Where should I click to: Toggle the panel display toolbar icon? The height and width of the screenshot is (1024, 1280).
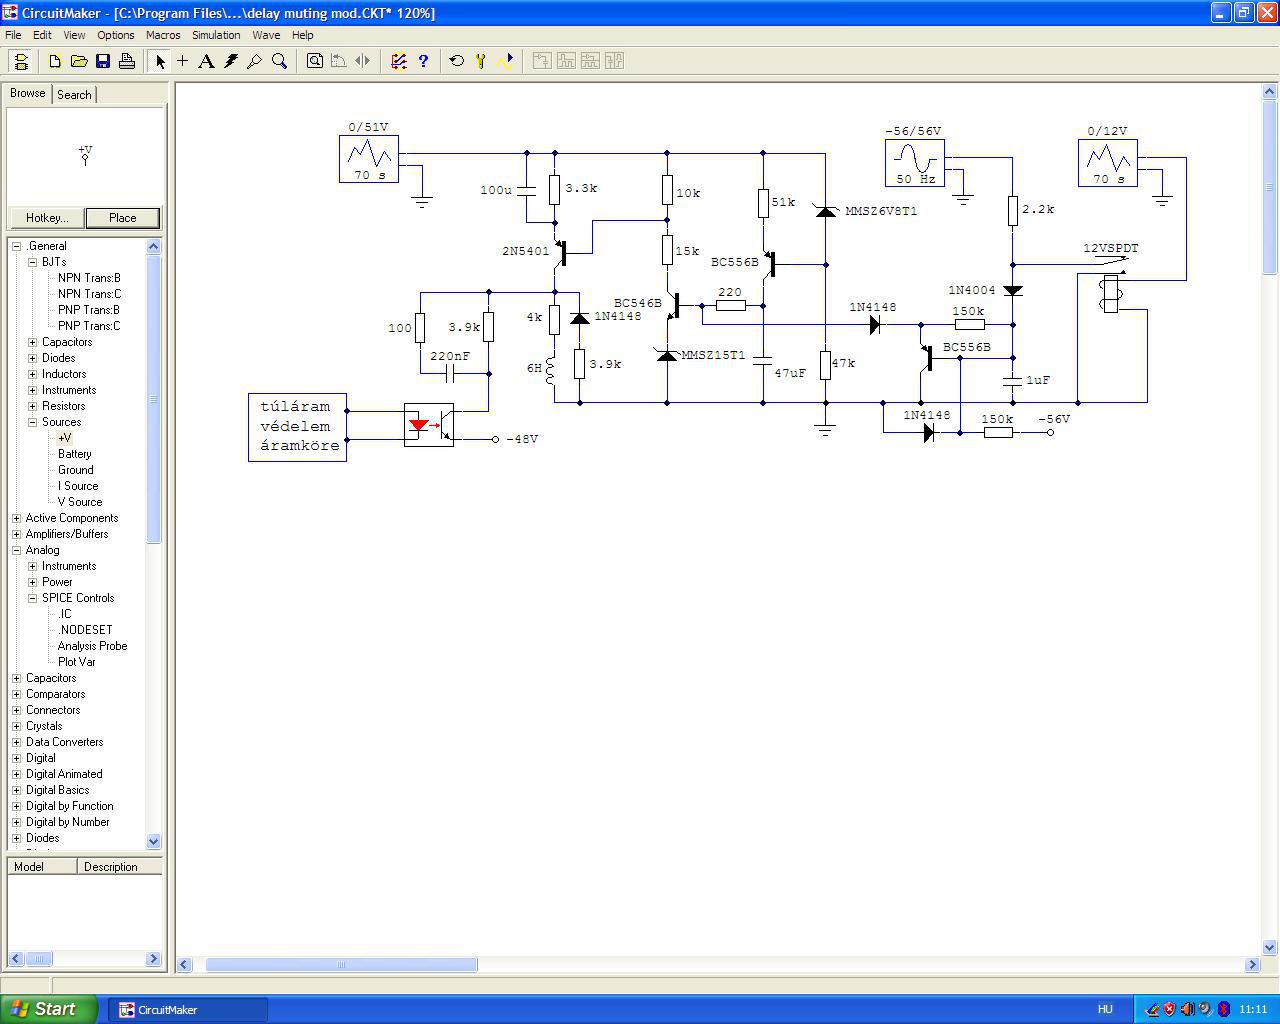tap(20, 61)
